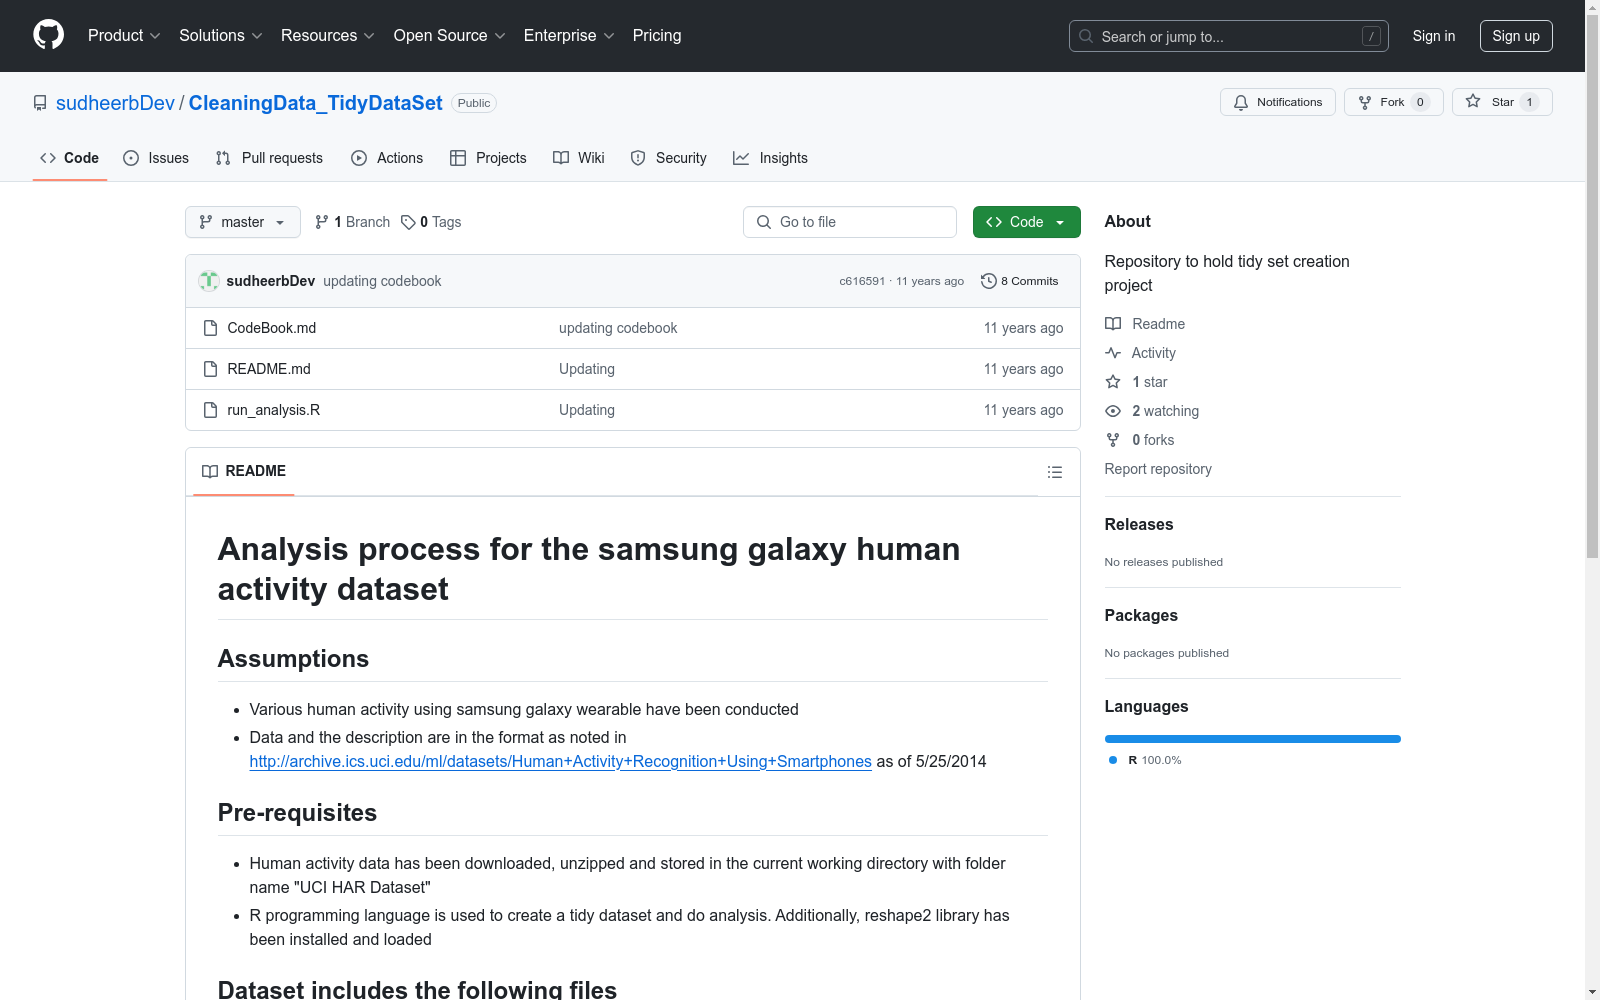Open the Security tab

(x=669, y=158)
